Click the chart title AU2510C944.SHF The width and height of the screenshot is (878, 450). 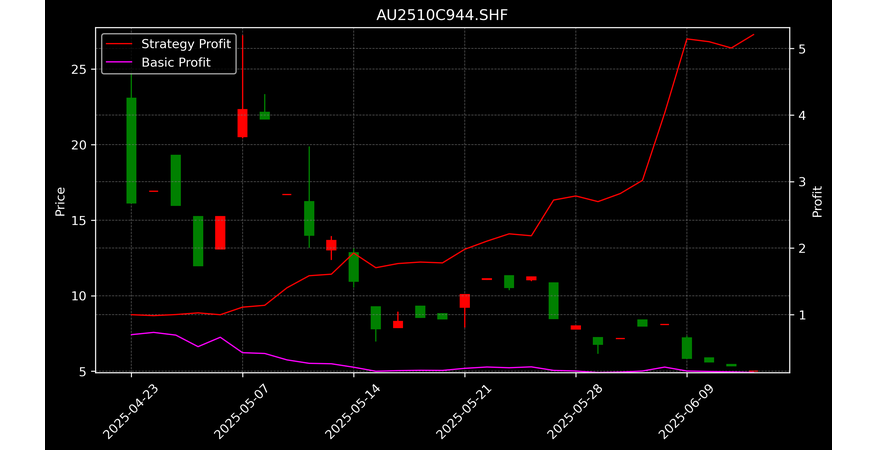[x=442, y=15]
